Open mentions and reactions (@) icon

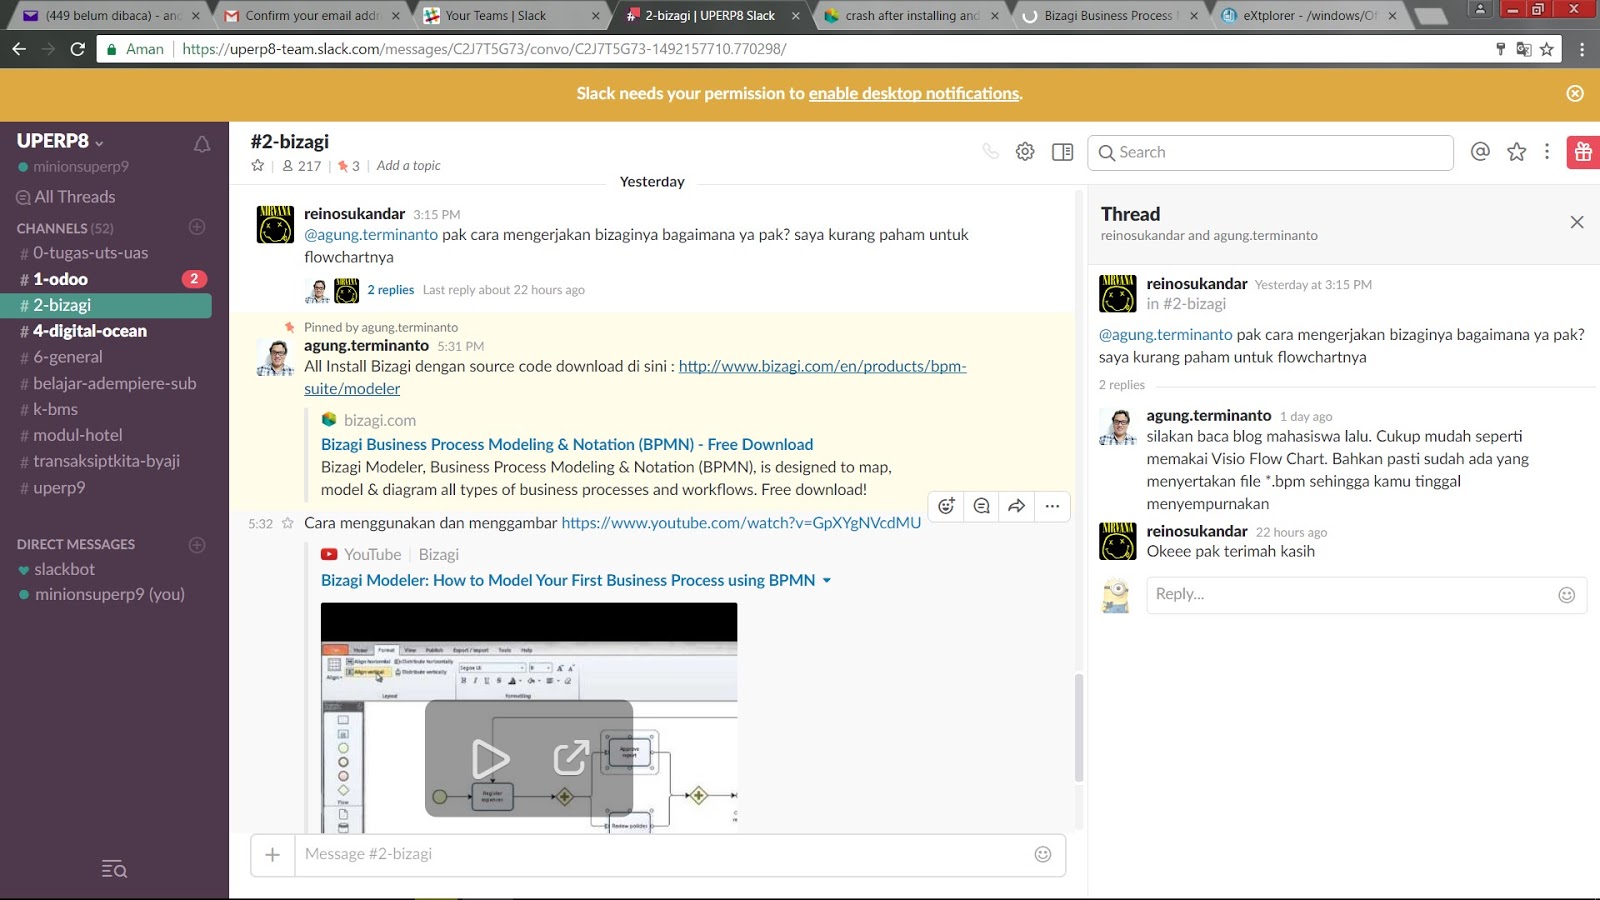[x=1480, y=151]
